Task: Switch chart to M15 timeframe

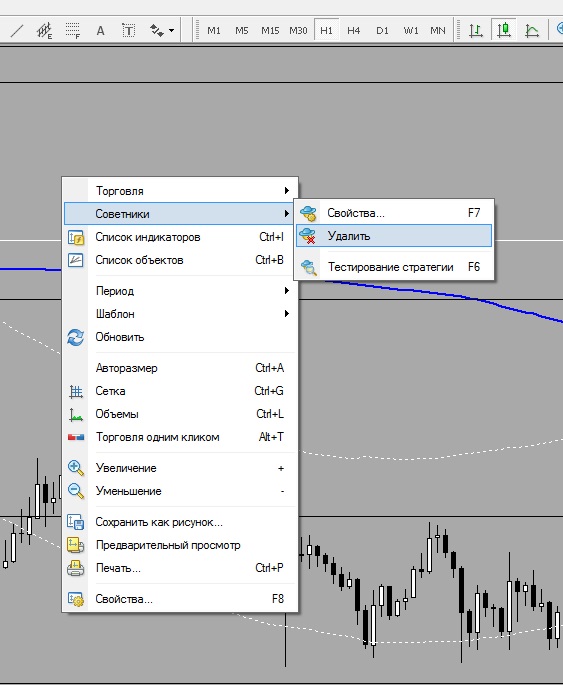Action: pos(270,31)
